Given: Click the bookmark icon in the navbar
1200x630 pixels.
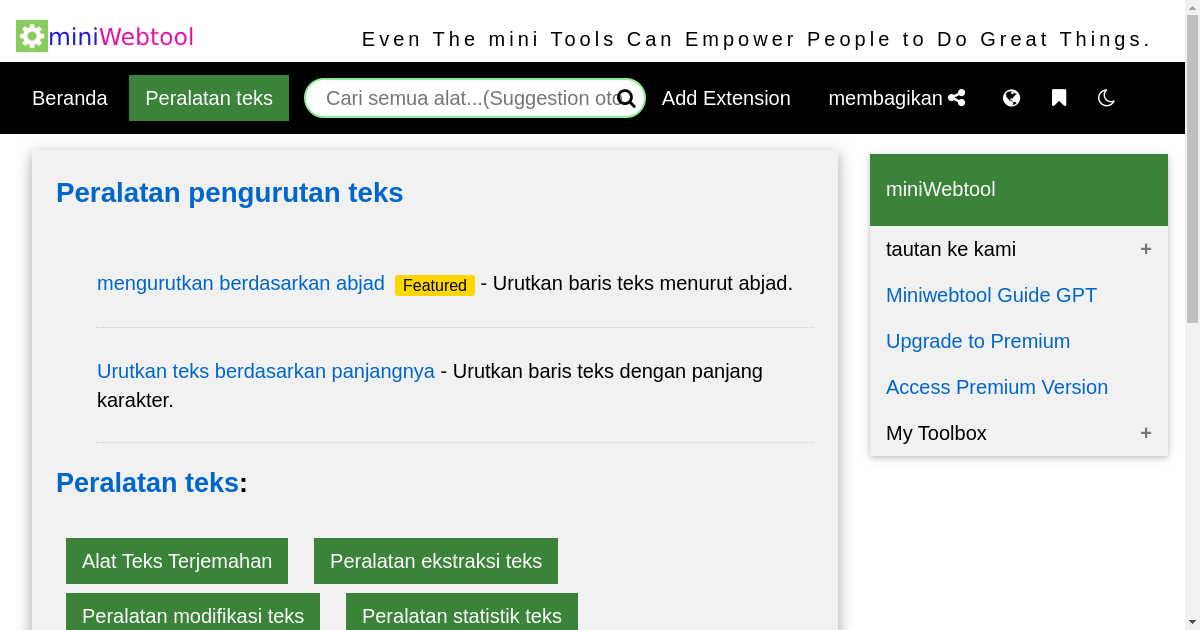Looking at the screenshot, I should [x=1058, y=98].
